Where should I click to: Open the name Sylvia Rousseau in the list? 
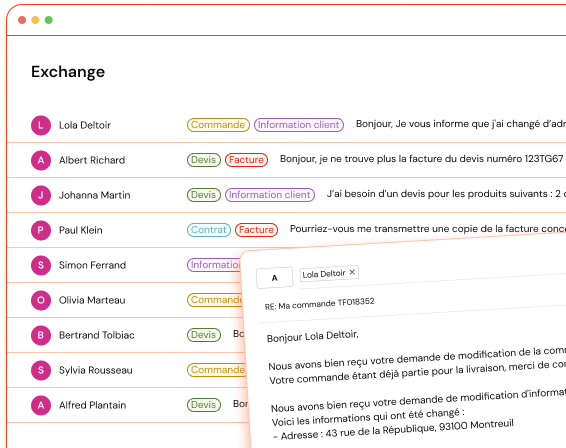96,370
